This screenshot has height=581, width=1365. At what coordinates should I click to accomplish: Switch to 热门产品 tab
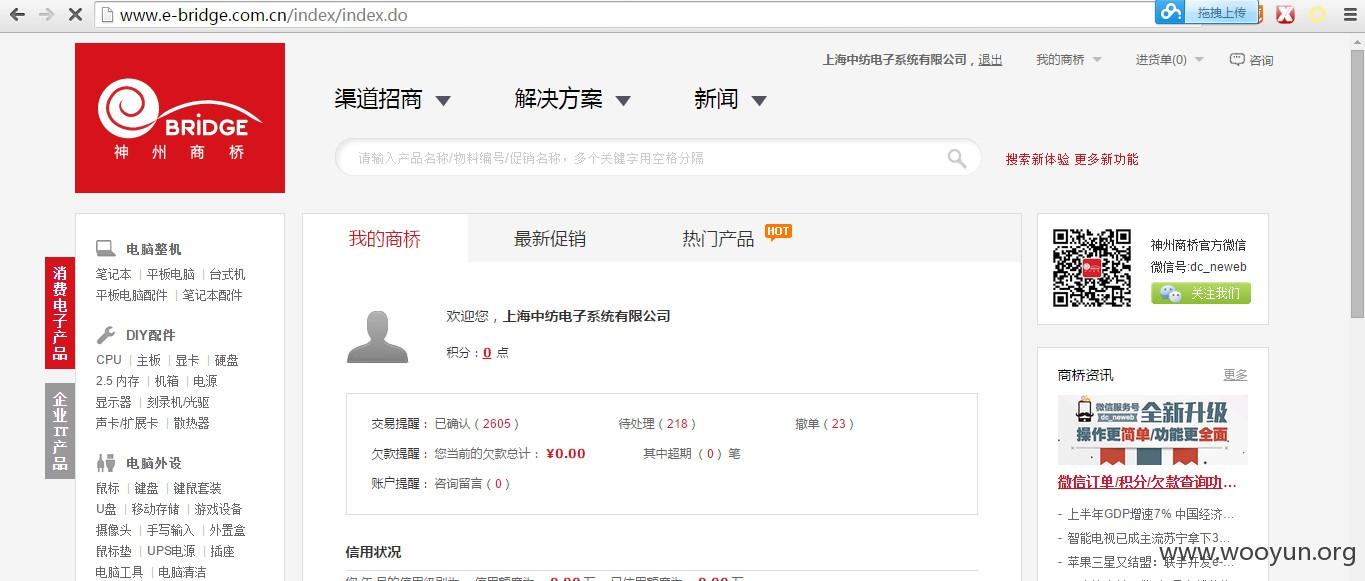coord(718,239)
